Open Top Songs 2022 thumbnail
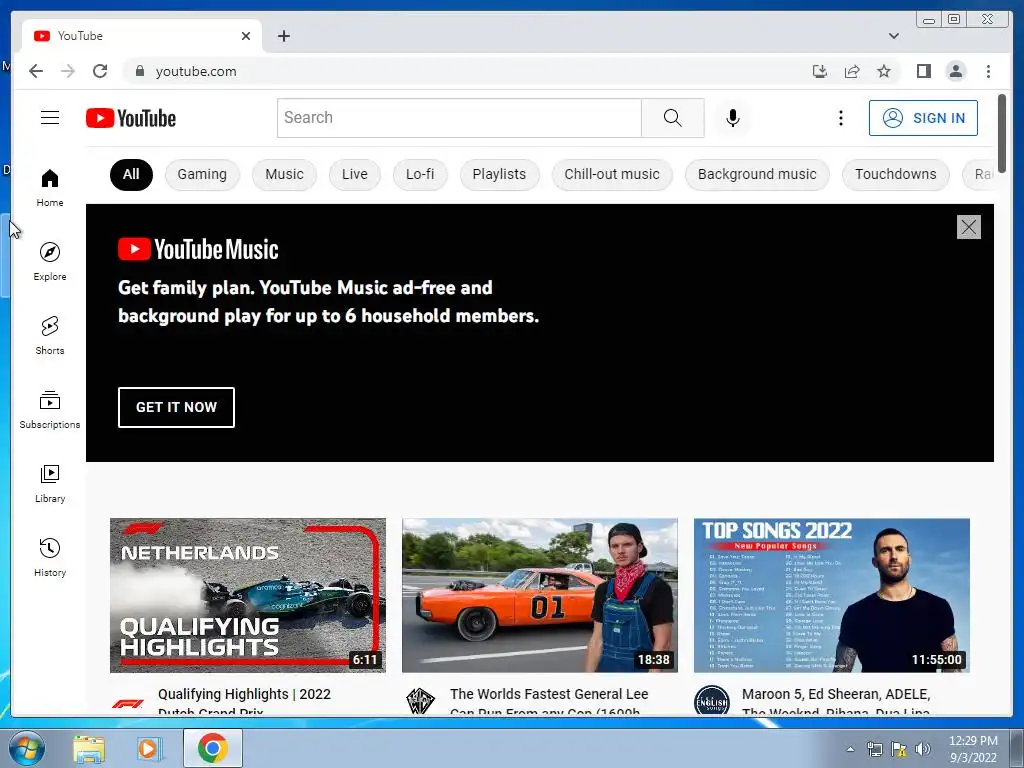 831,595
